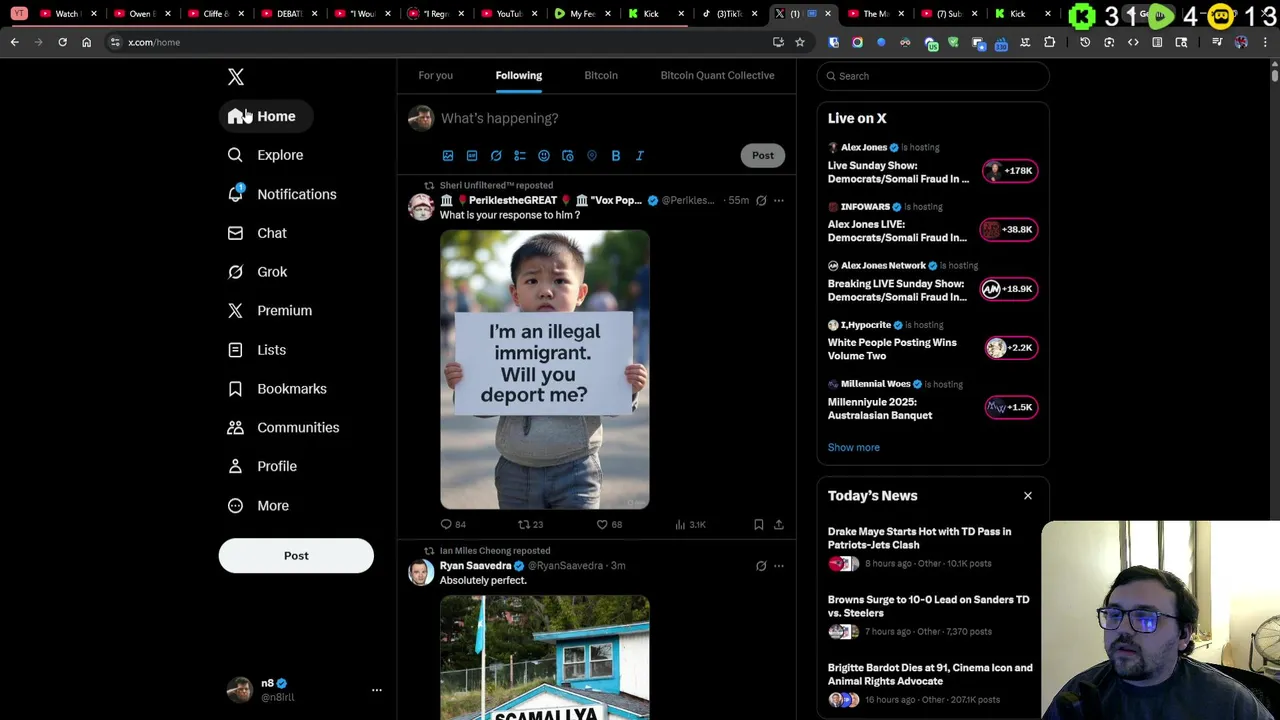Select the Following timeline tab
The image size is (1280, 720).
[x=518, y=75]
